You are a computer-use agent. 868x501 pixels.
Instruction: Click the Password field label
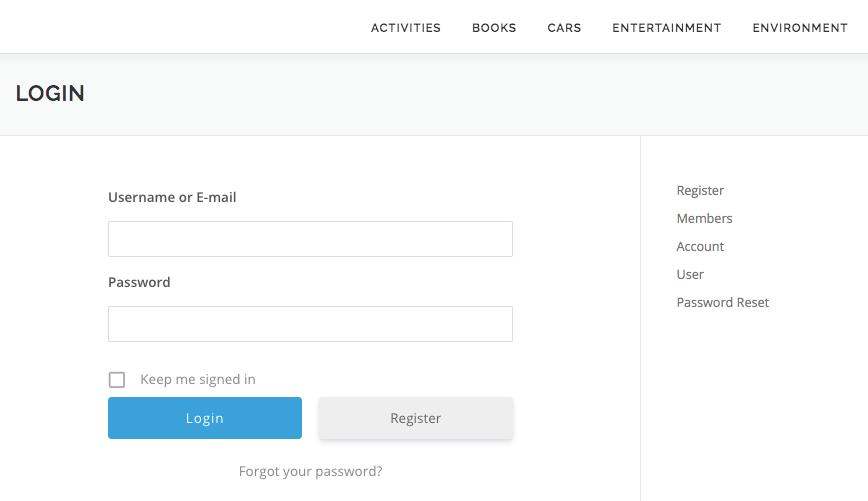pyautogui.click(x=139, y=282)
